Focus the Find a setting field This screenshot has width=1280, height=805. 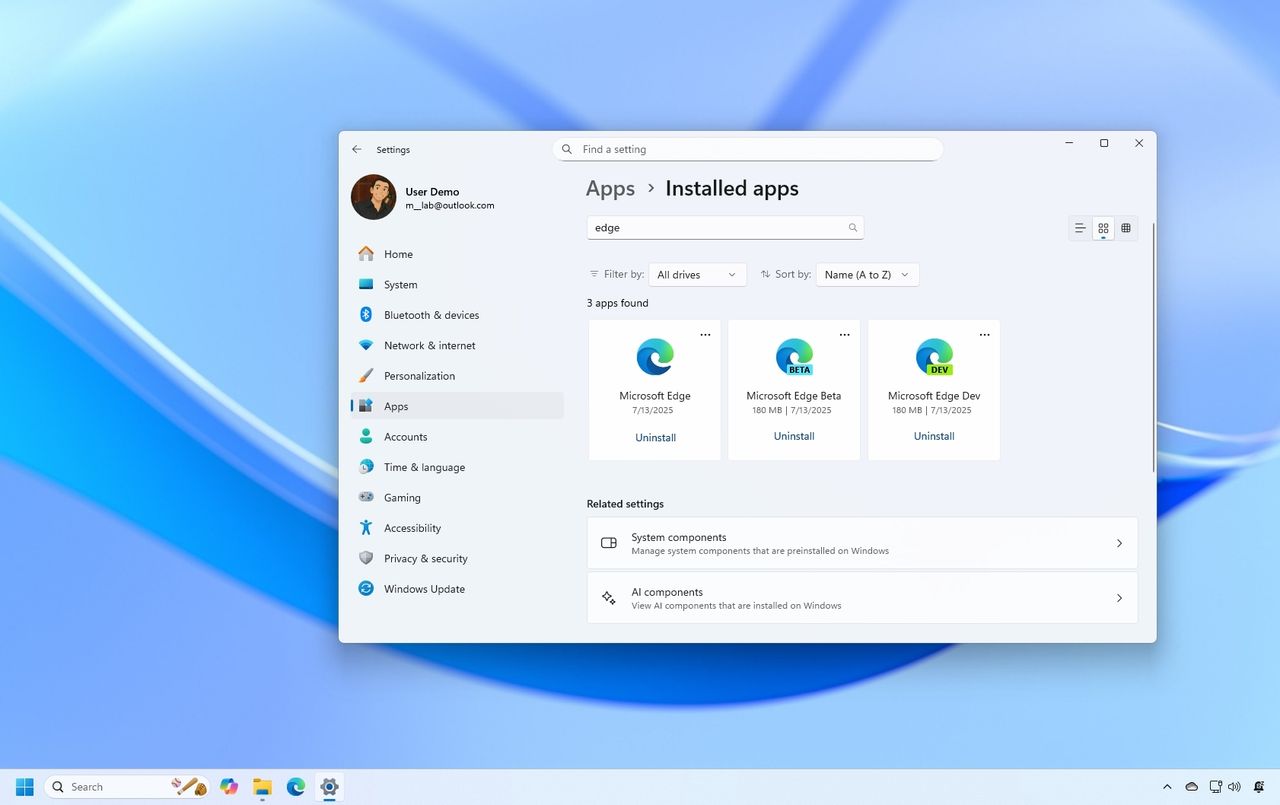click(748, 149)
